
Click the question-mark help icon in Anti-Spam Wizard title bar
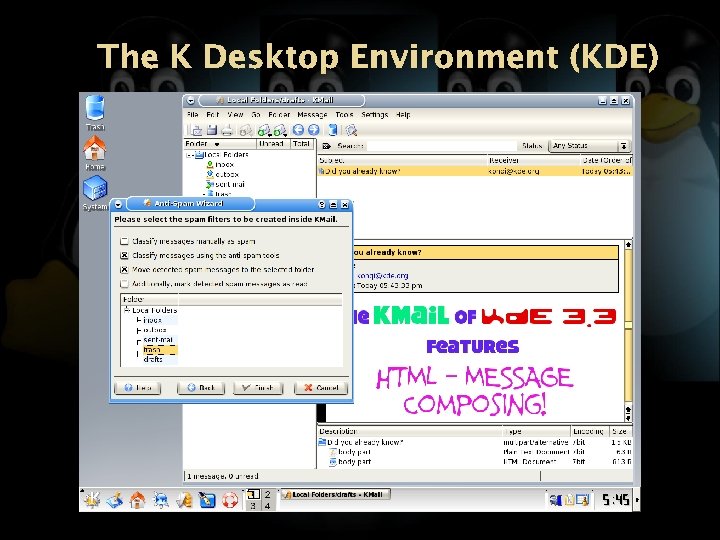point(322,204)
